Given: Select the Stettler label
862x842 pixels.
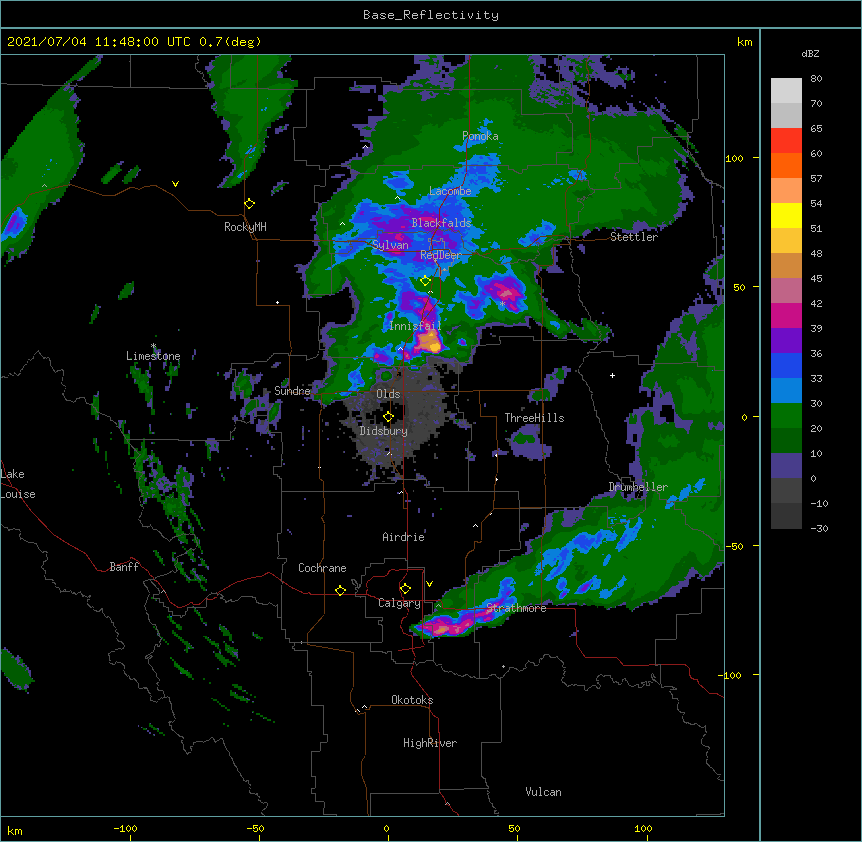Looking at the screenshot, I should click(x=633, y=237).
